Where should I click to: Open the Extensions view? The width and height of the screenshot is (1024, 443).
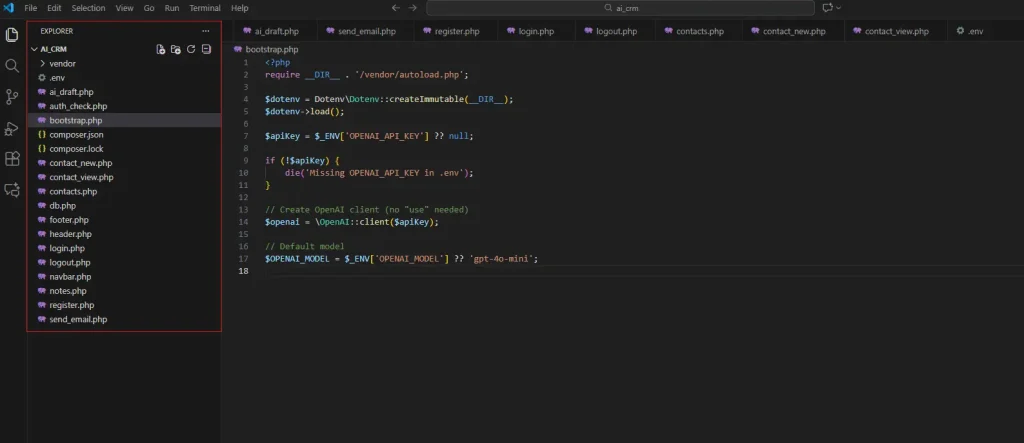[x=12, y=159]
